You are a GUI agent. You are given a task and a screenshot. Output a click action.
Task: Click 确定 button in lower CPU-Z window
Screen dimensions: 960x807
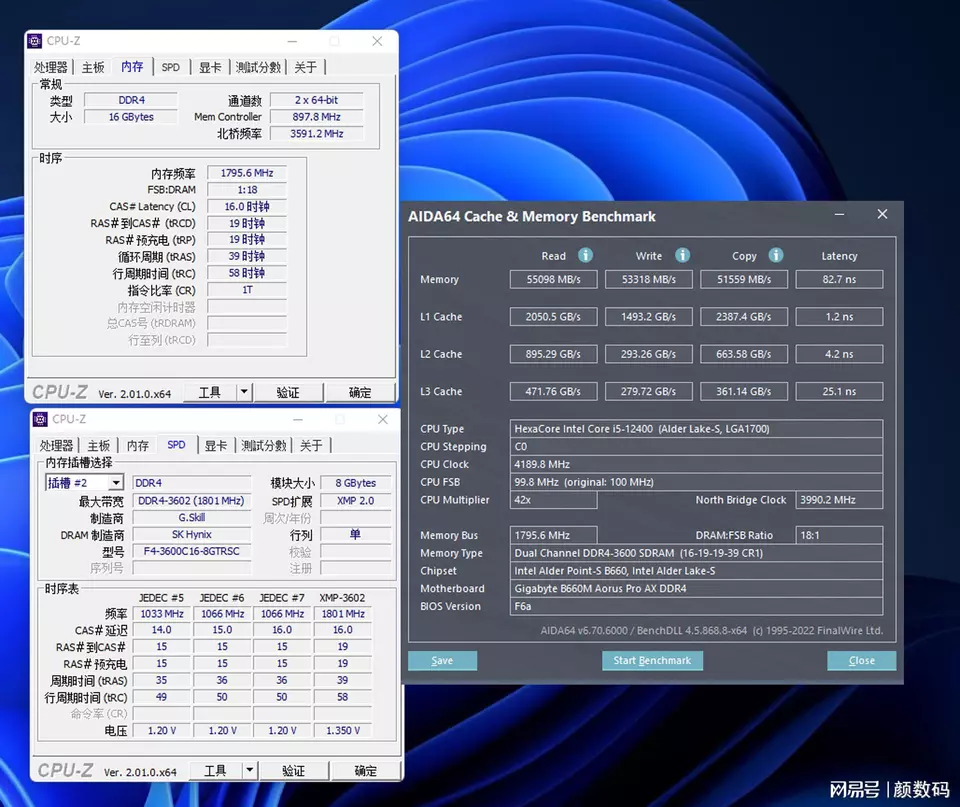366,771
